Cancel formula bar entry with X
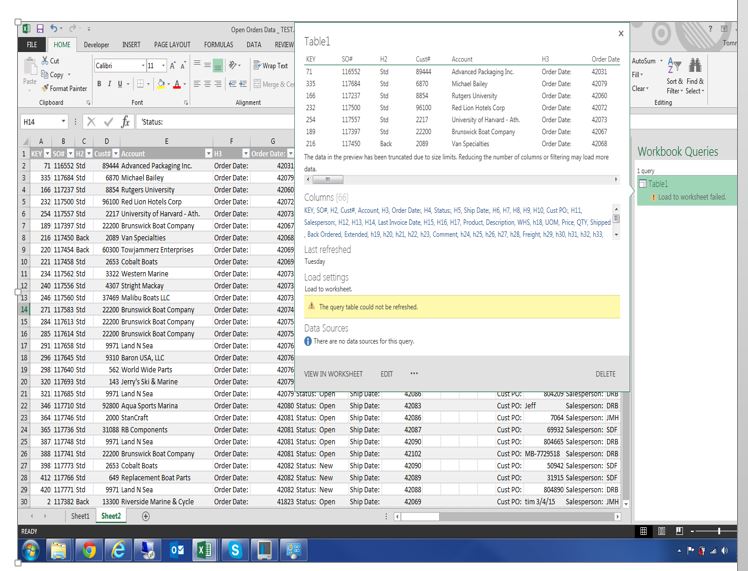 click(x=91, y=122)
